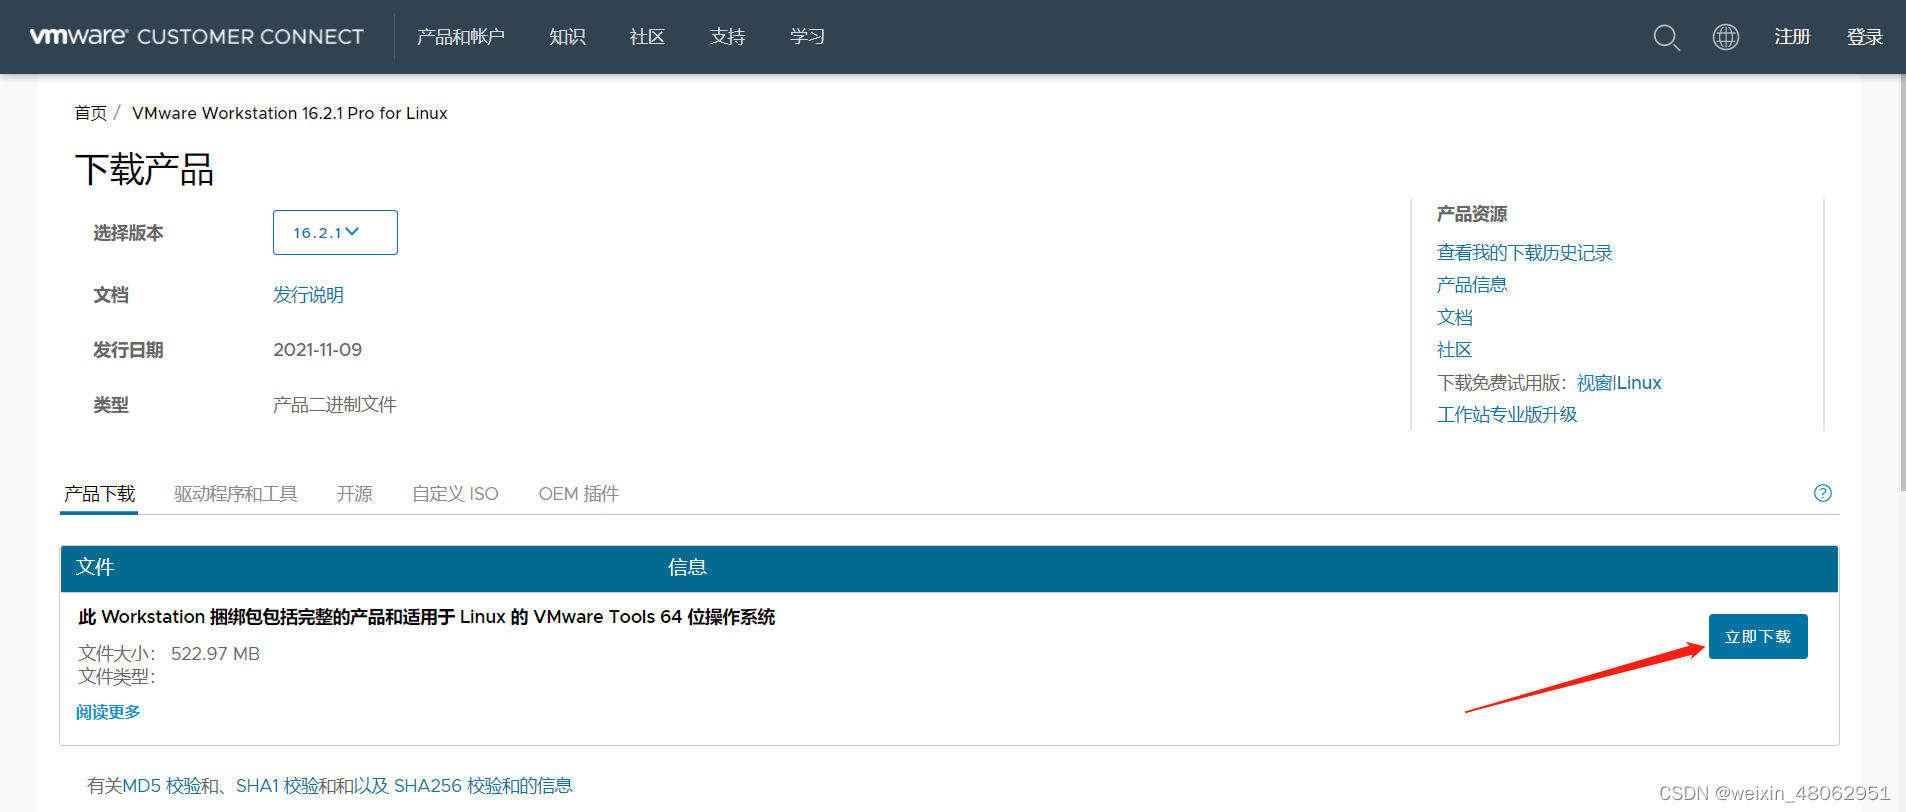Click the 2021-11-09 release date text
Screen dimensions: 1906x812
(x=318, y=350)
